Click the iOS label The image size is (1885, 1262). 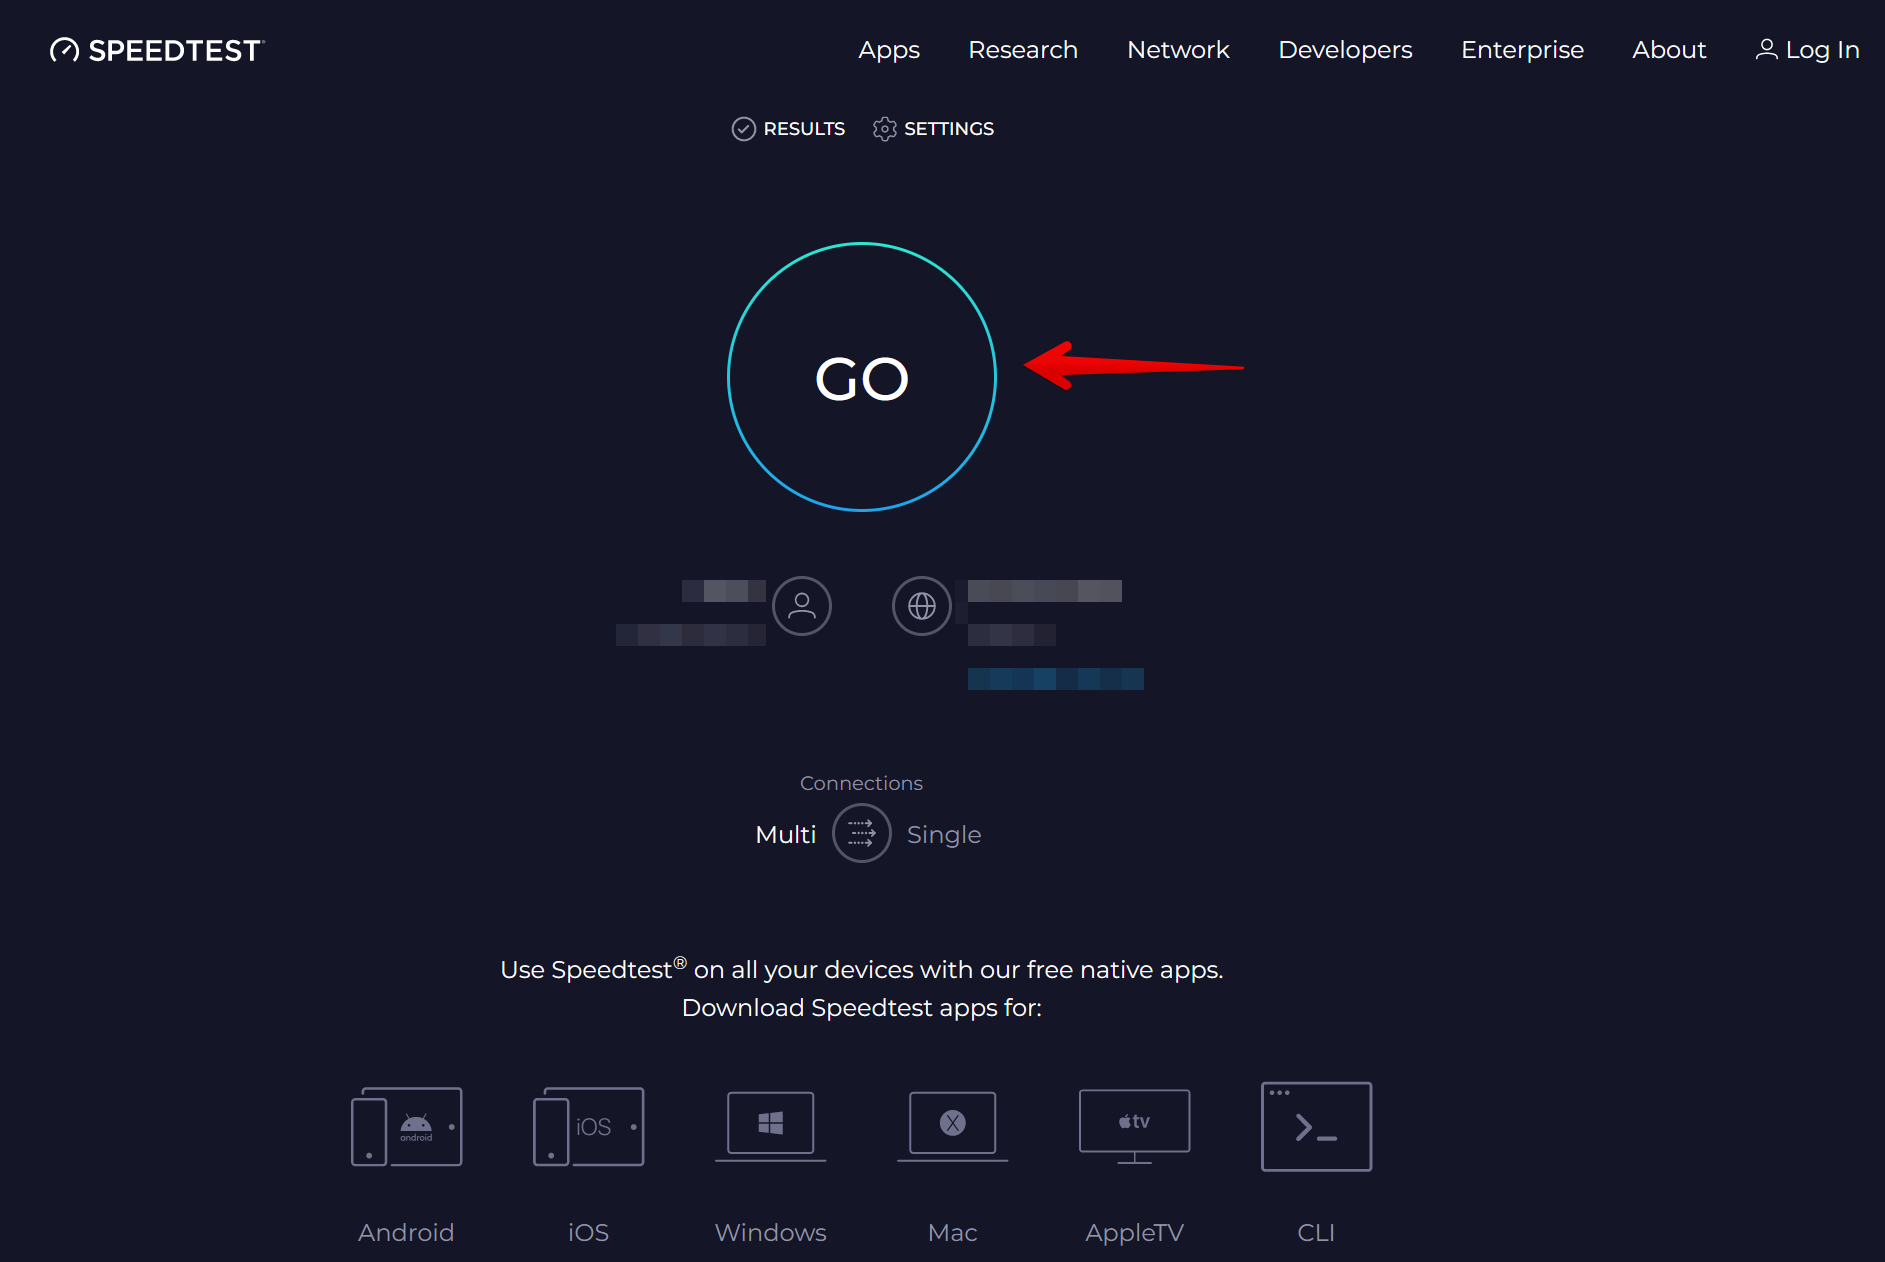coord(588,1233)
